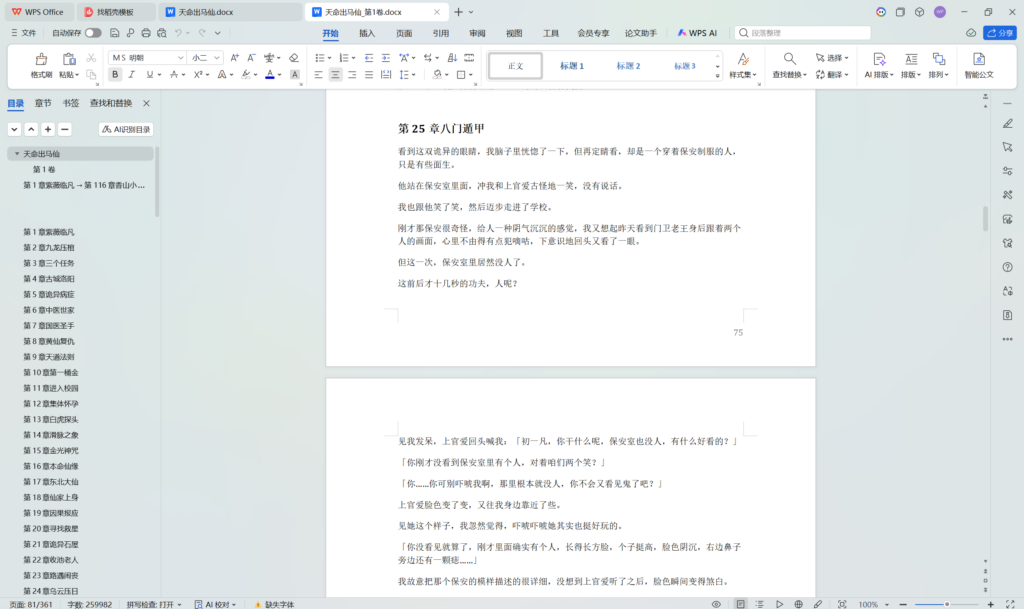Collapse the 天命出马仙 outline tree node
Image resolution: width=1024 pixels, height=609 pixels.
click(16, 154)
